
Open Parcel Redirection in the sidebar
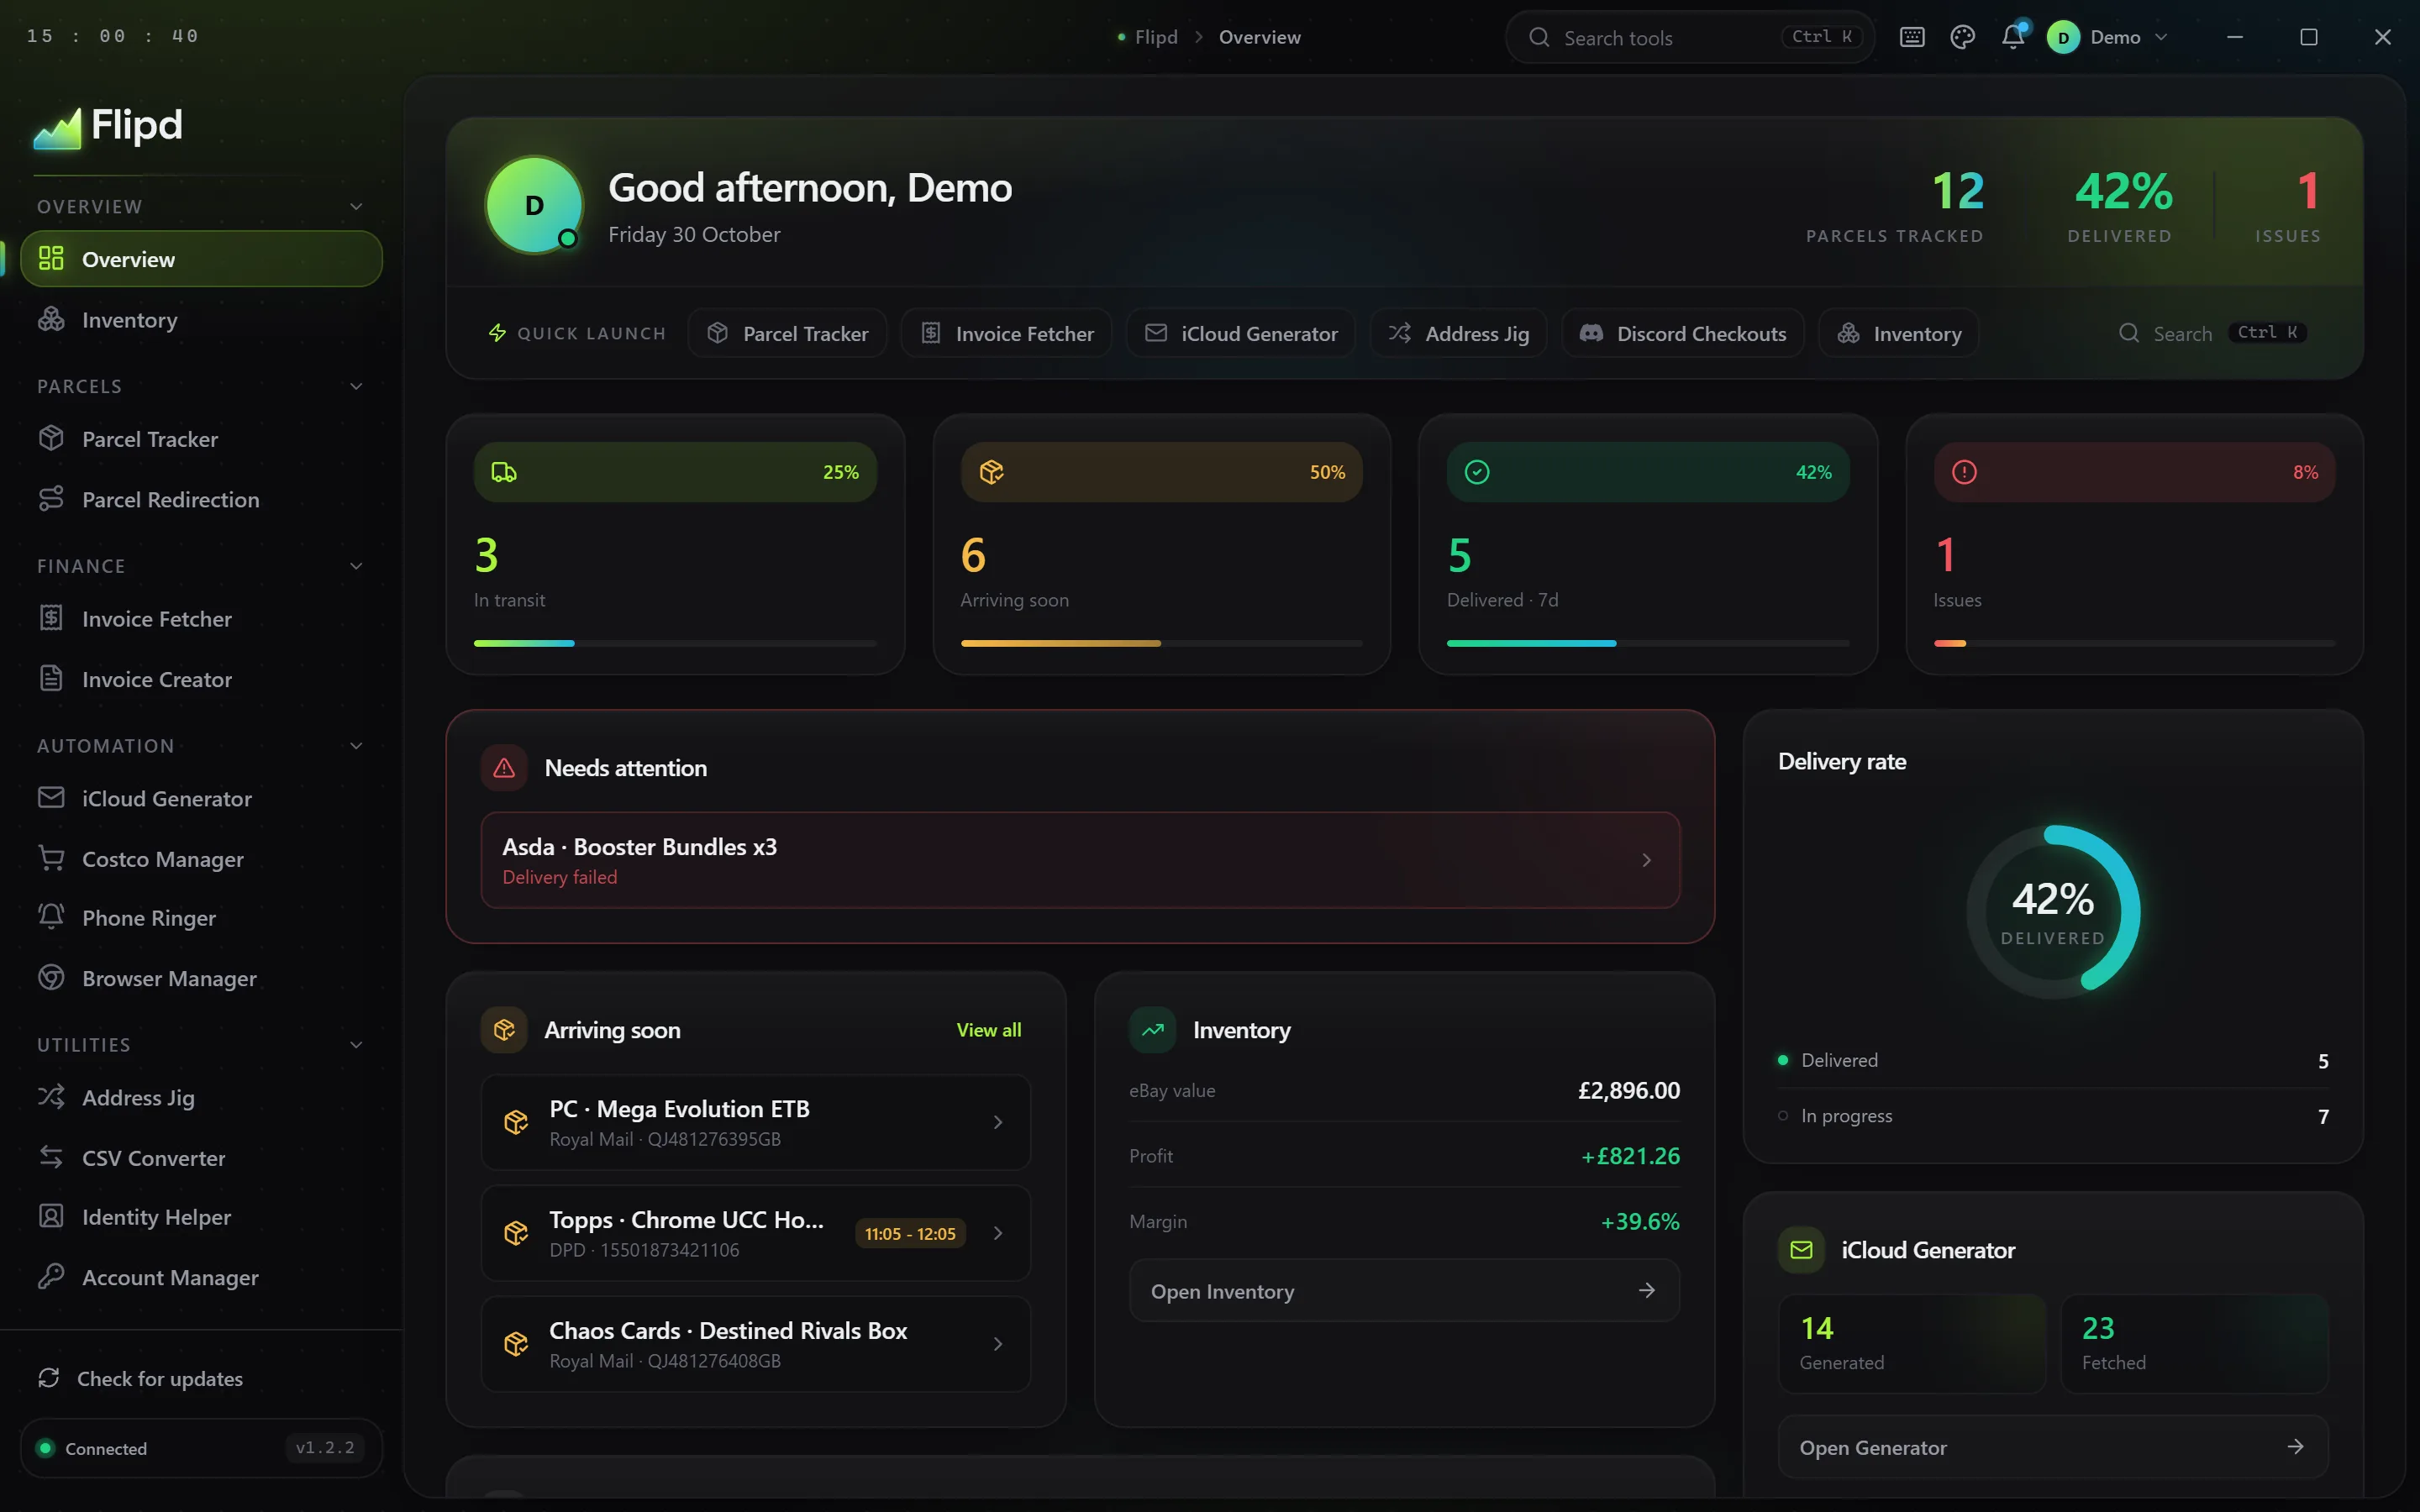(201, 499)
